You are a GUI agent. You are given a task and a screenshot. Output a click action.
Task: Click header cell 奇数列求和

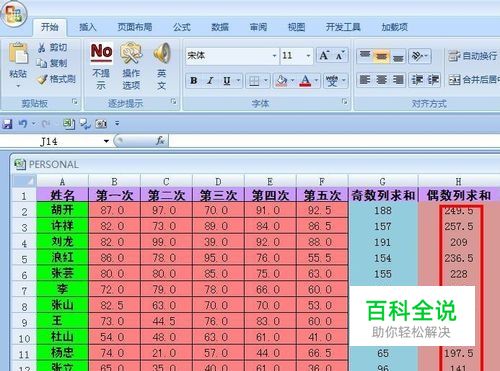pyautogui.click(x=383, y=195)
